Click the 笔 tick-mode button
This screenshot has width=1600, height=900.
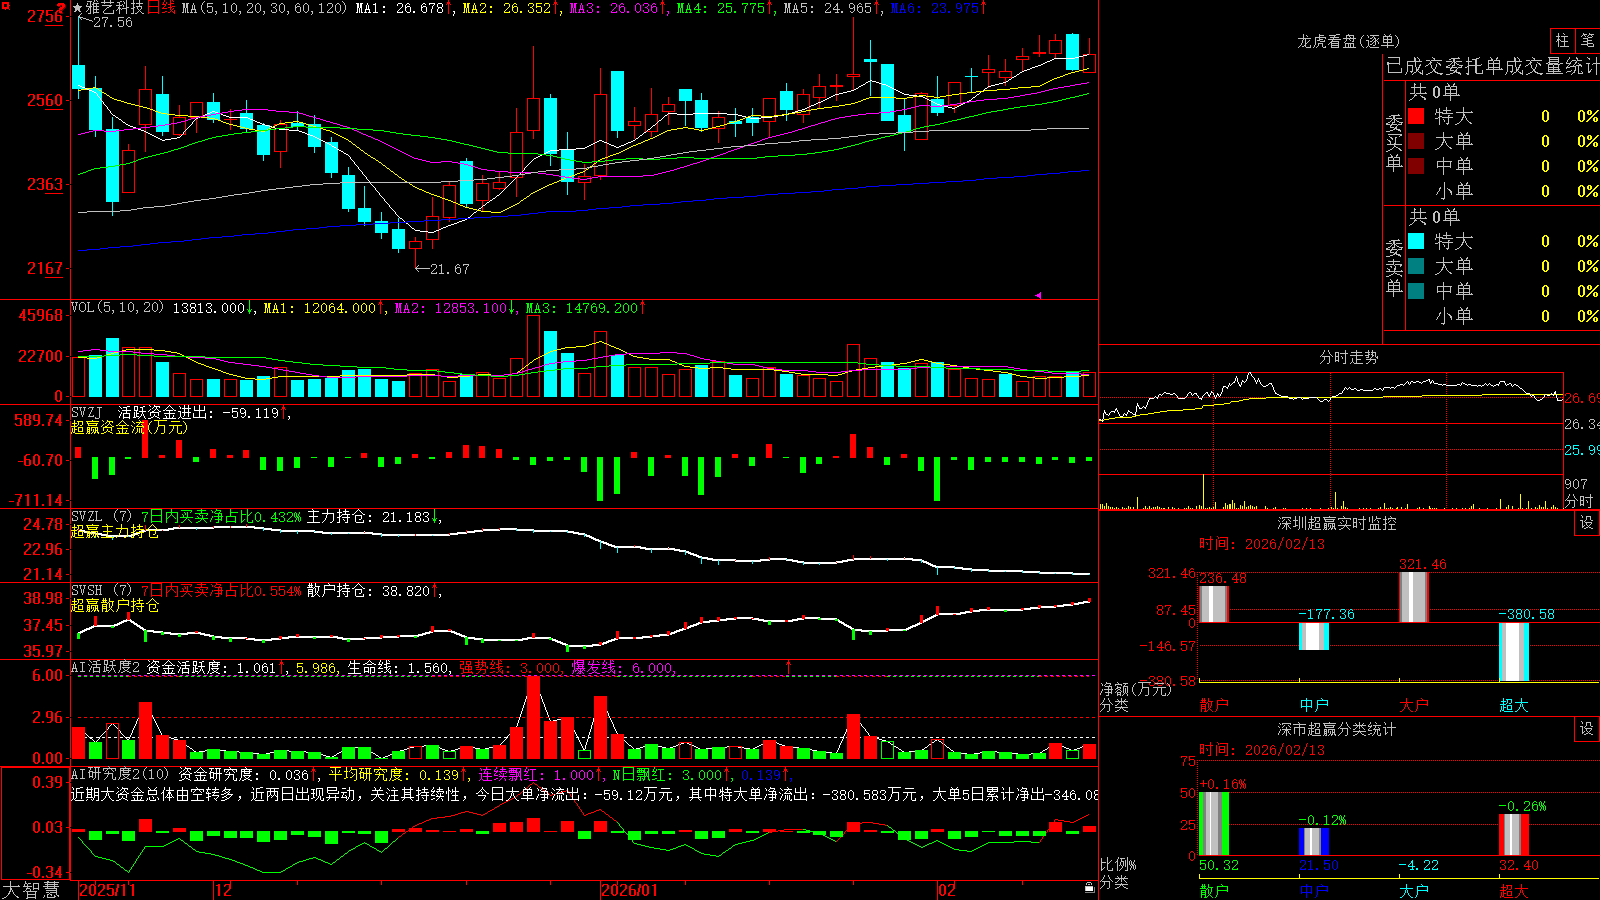pos(1587,40)
